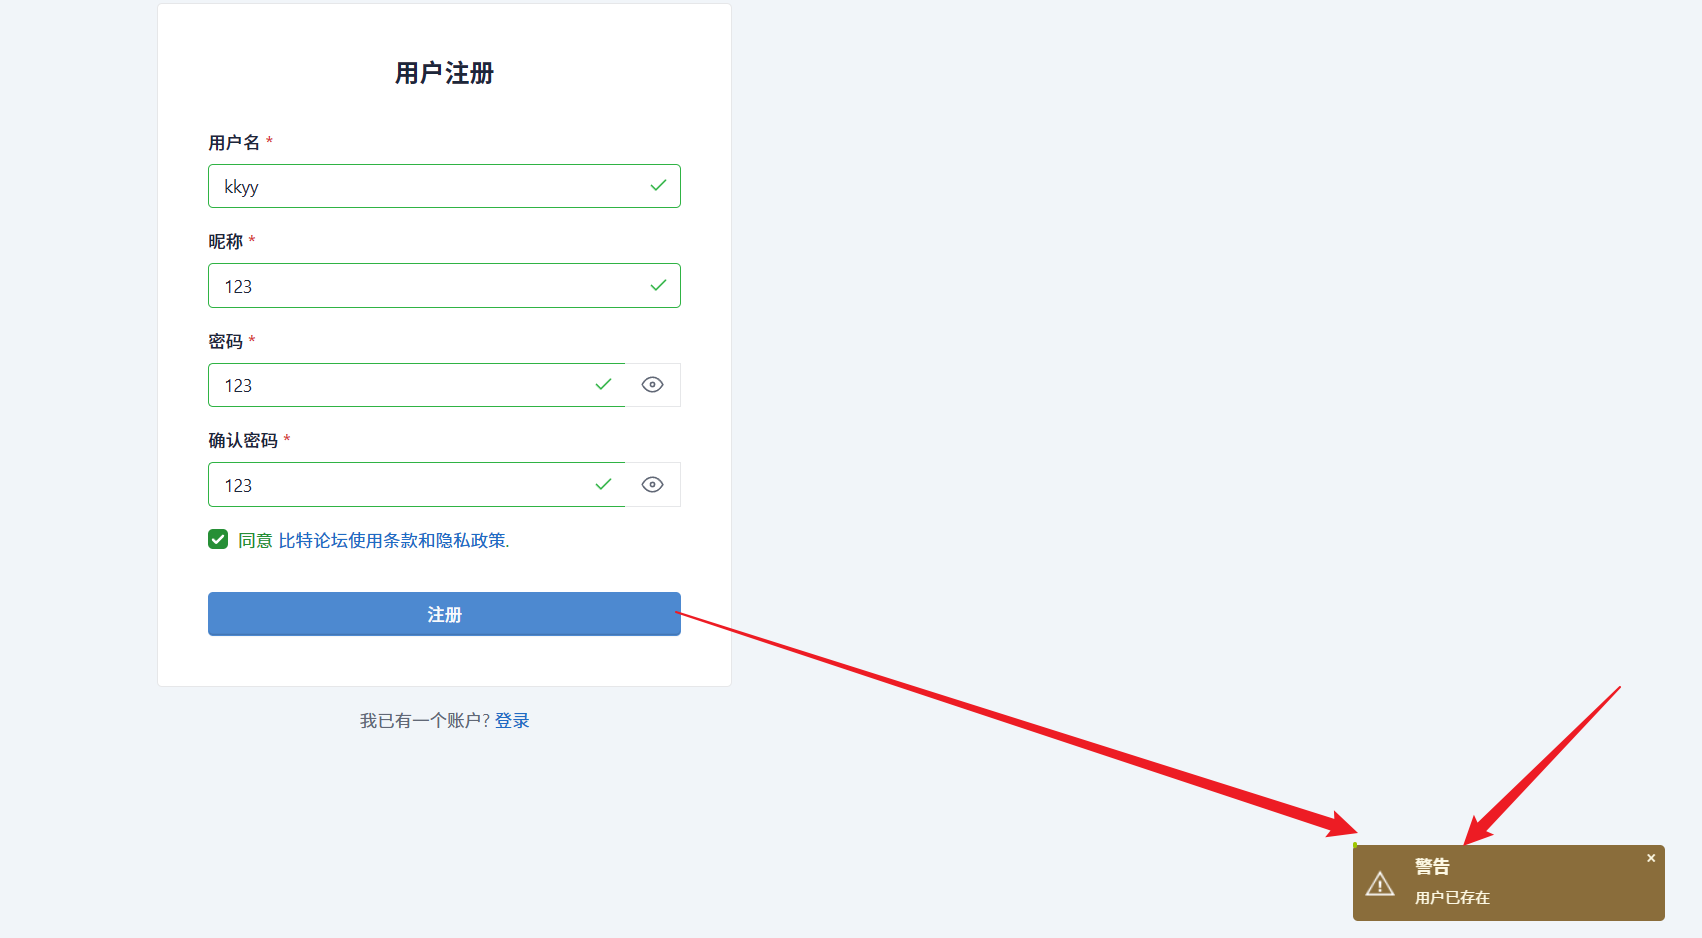Show password using the 密码 eye icon
The image size is (1702, 938).
click(652, 385)
